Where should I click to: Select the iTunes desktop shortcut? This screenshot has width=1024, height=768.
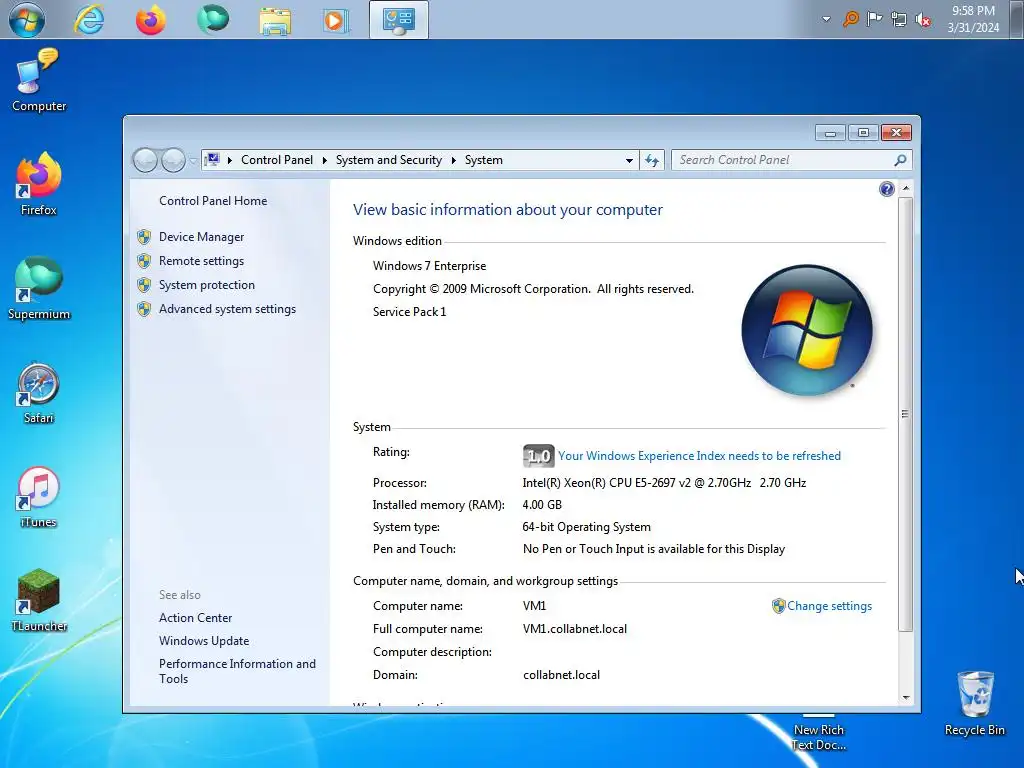click(x=39, y=497)
